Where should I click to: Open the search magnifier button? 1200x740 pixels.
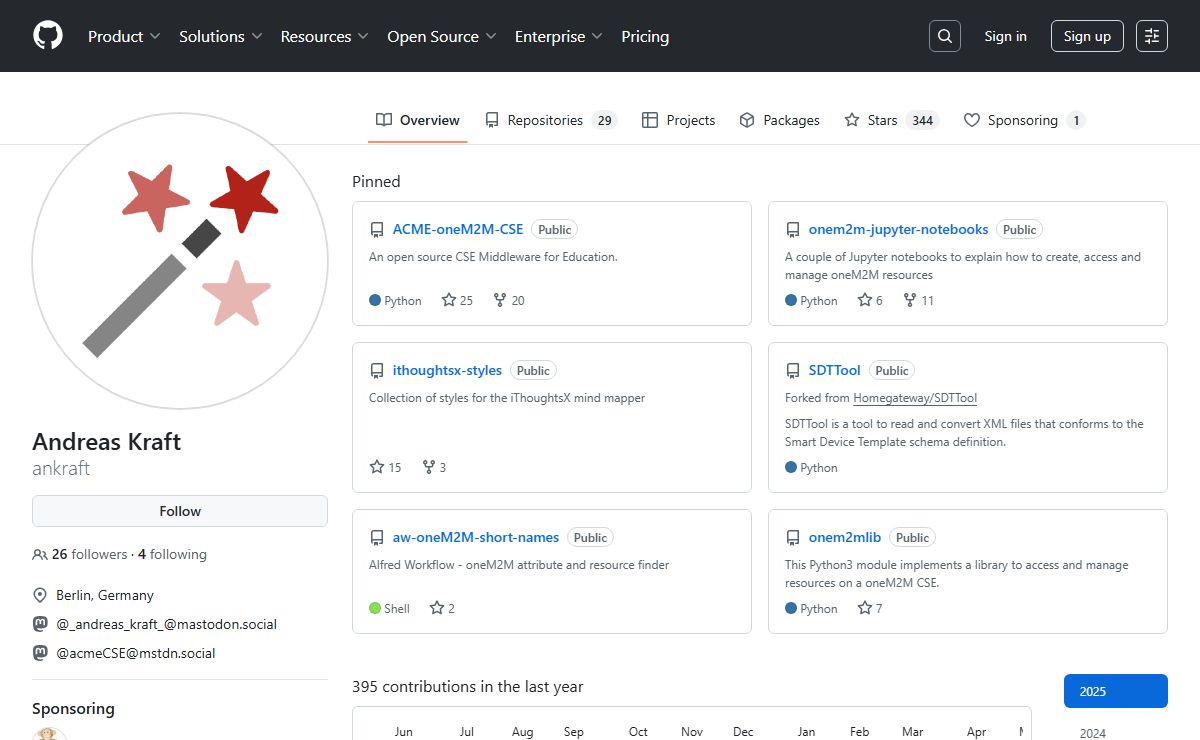944,36
